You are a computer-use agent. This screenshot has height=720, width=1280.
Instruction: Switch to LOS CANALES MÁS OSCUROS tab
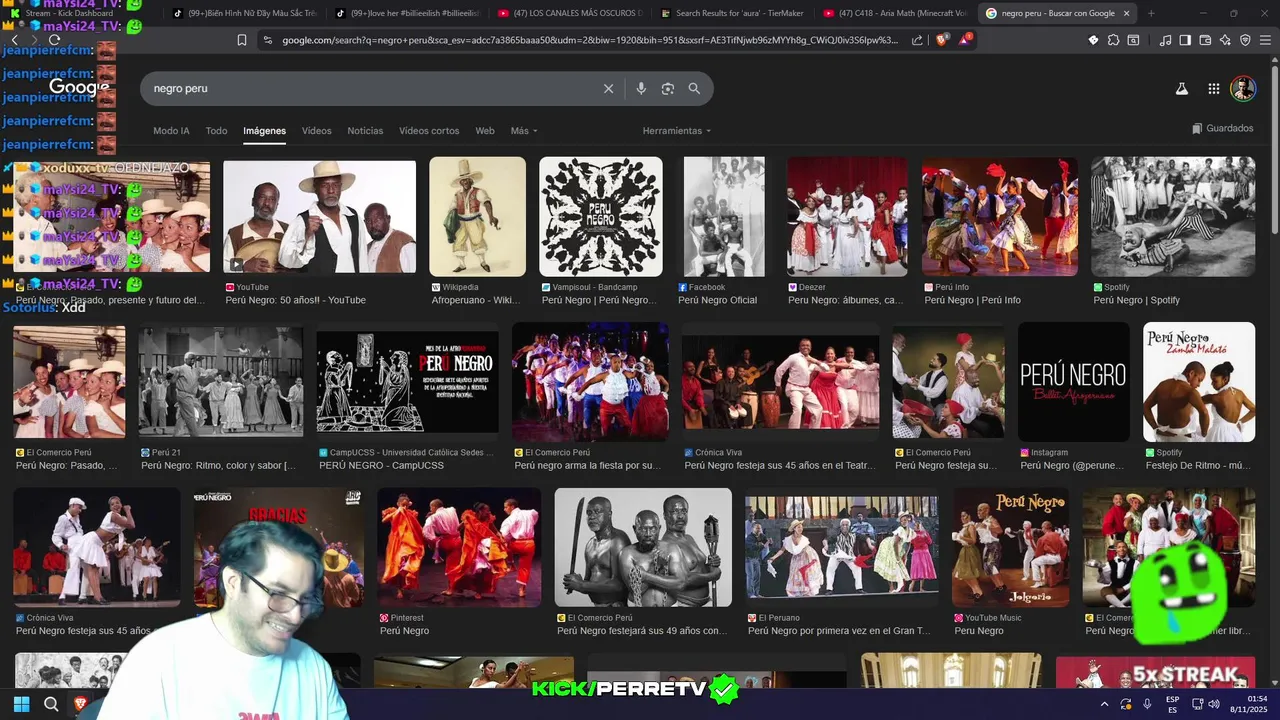pyautogui.click(x=569, y=13)
